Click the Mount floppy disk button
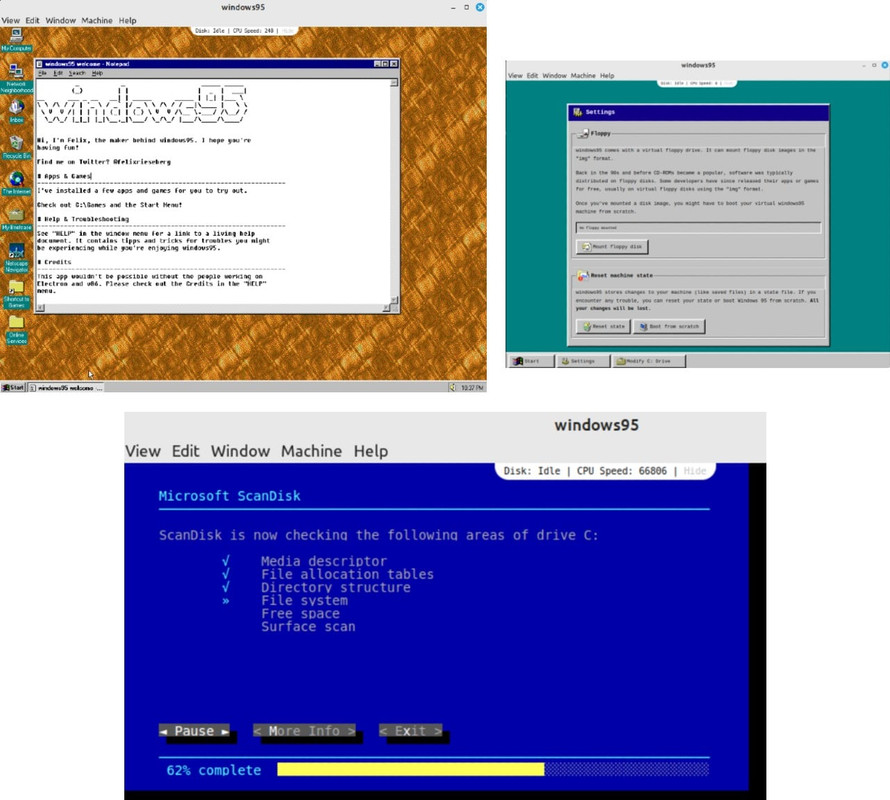Viewport: 890px width, 800px height. (x=612, y=247)
